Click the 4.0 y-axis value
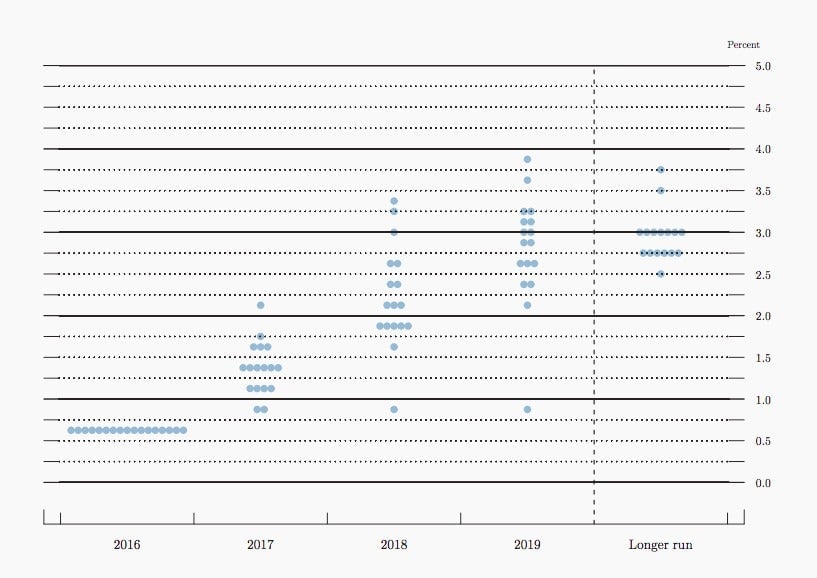This screenshot has width=817, height=578. coord(763,150)
